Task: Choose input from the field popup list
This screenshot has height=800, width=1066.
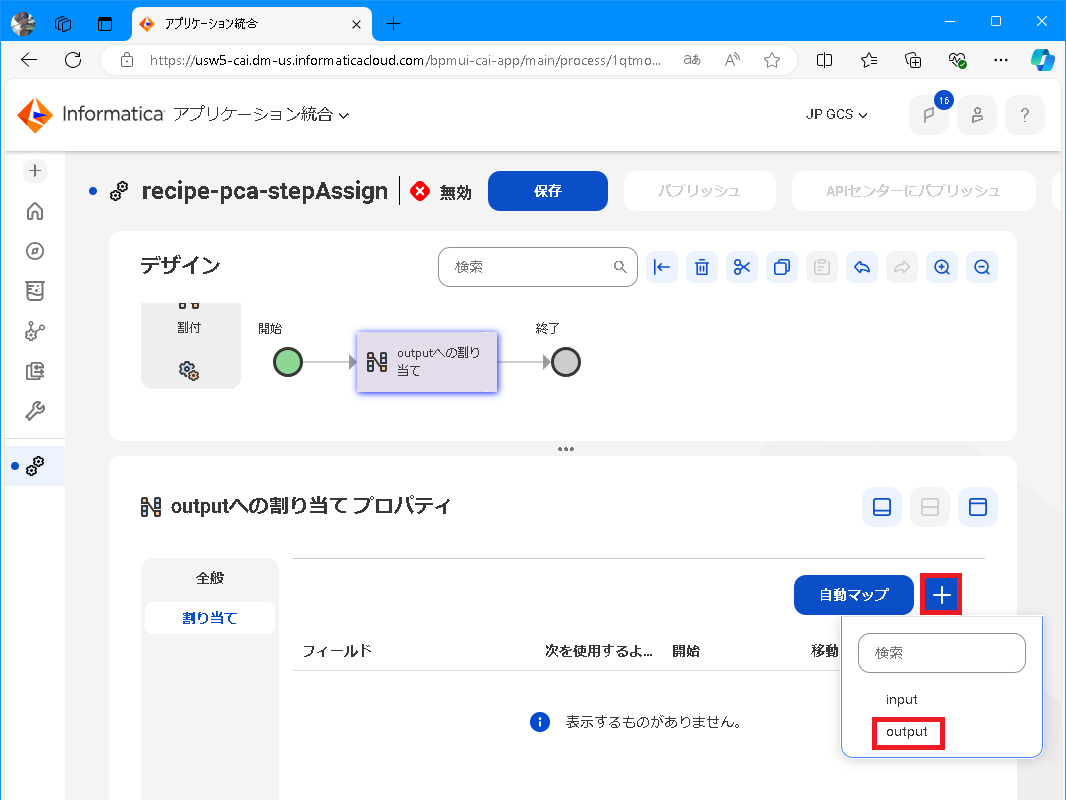Action: click(x=901, y=699)
